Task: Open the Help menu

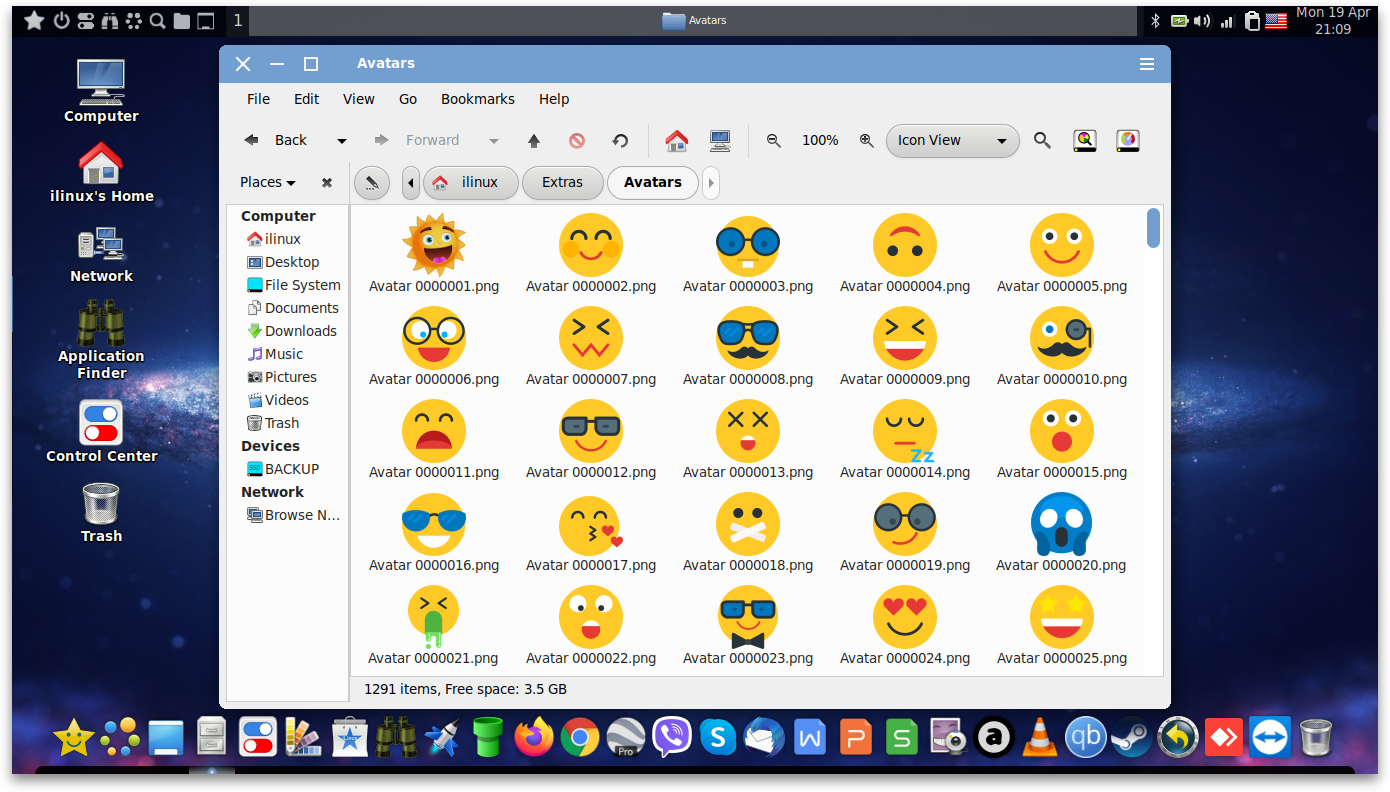Action: [554, 99]
